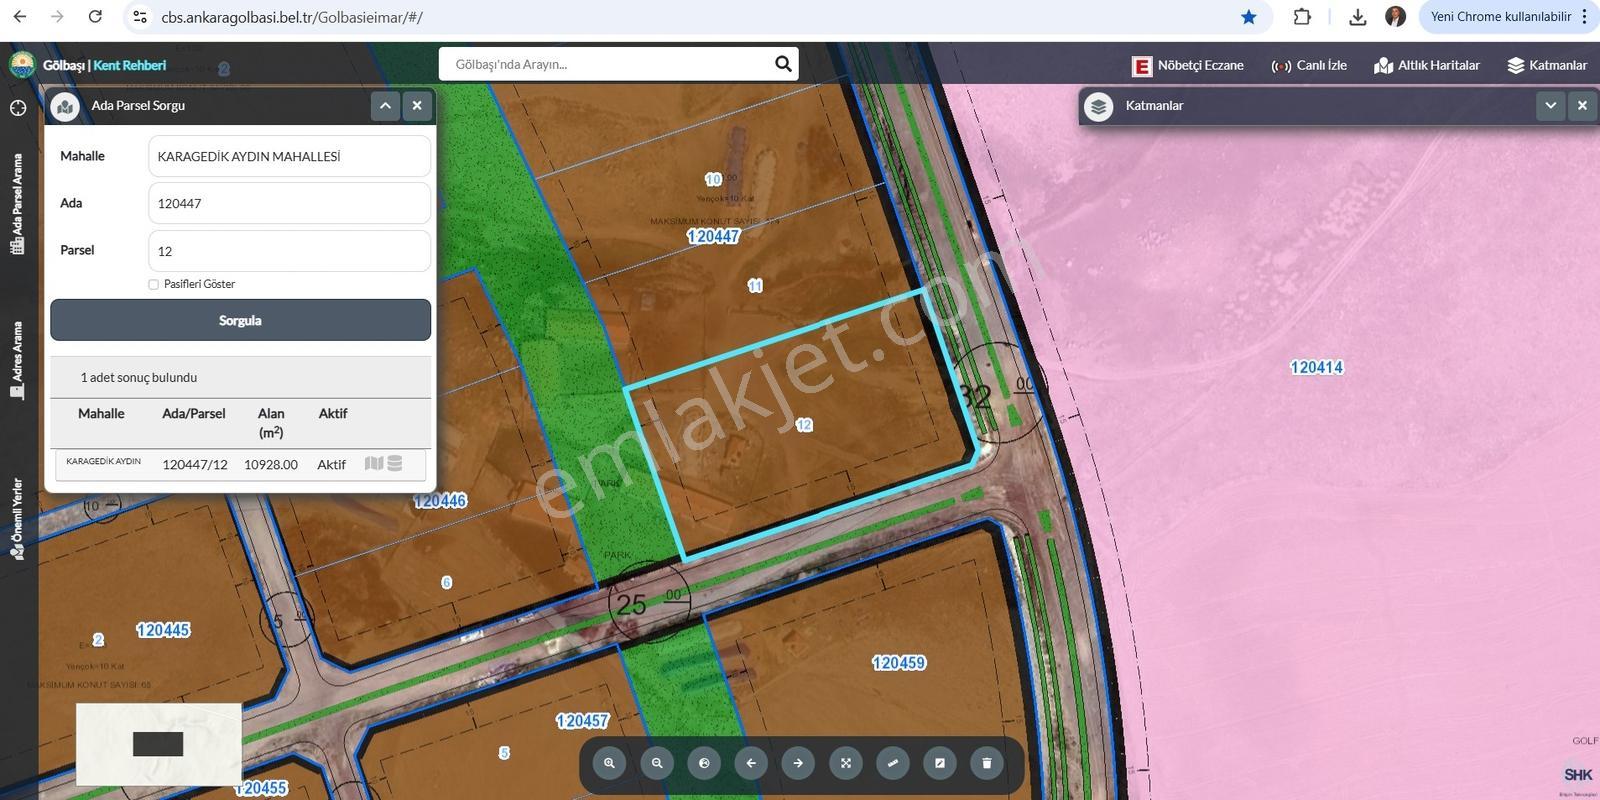Switch to Adres Arama sidebar tab

pos(18,361)
